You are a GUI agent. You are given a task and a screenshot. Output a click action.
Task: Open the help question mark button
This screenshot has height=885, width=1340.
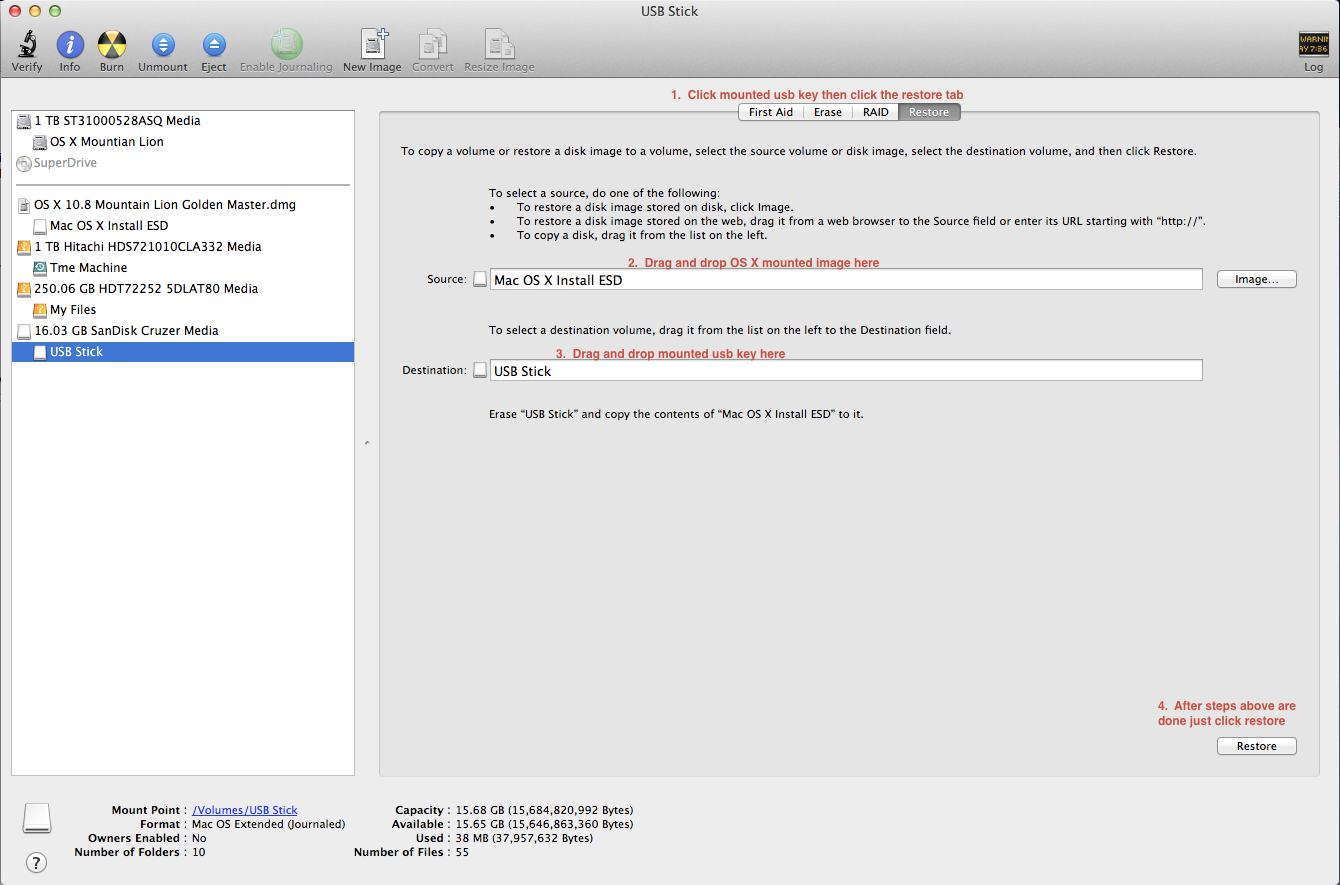(x=36, y=862)
